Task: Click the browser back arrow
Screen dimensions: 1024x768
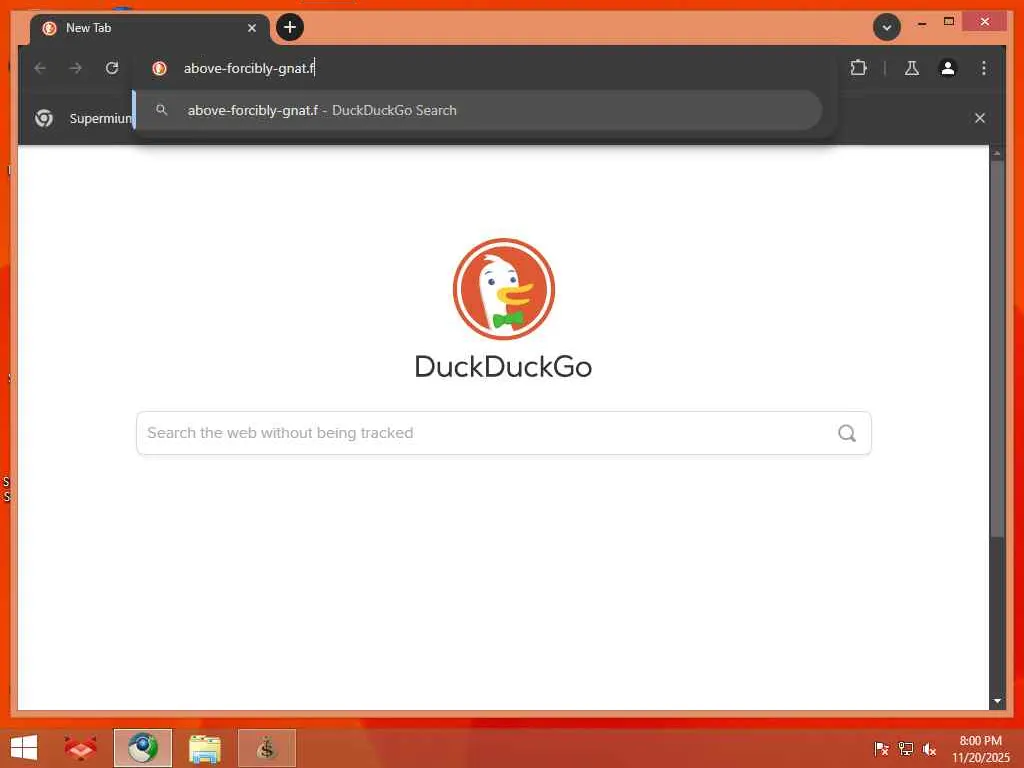Action: point(40,68)
